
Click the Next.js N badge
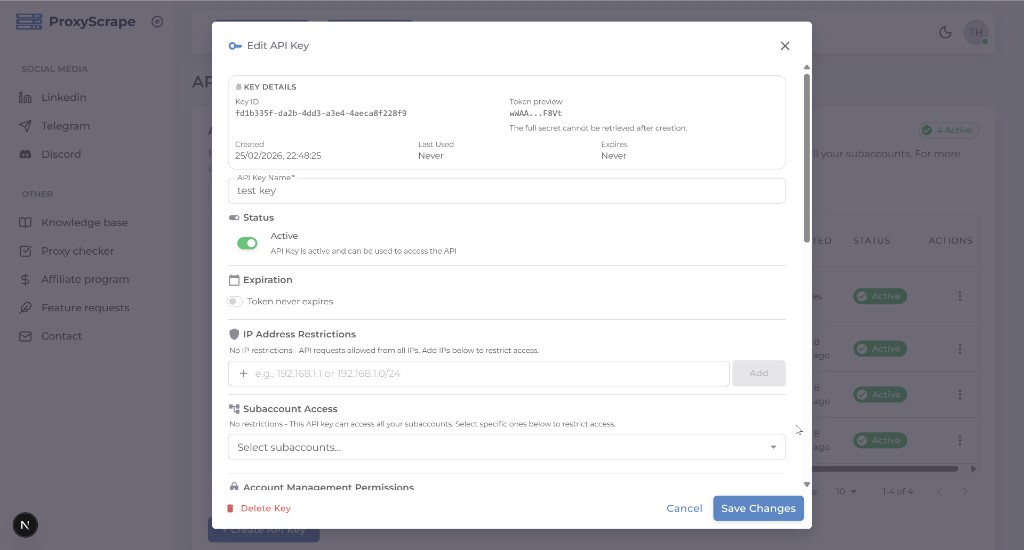point(25,525)
